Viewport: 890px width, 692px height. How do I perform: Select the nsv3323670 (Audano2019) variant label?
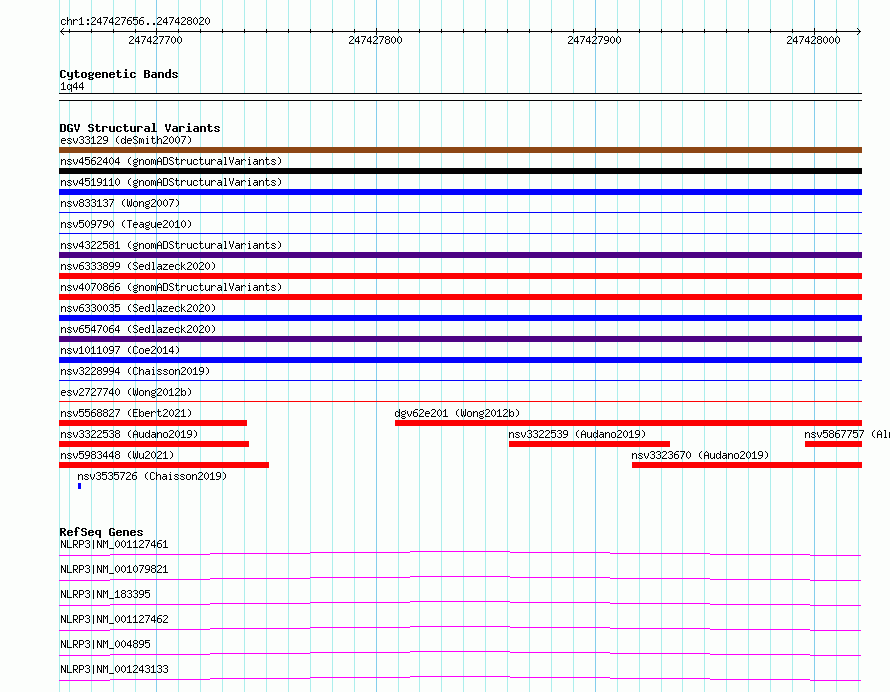pos(699,455)
